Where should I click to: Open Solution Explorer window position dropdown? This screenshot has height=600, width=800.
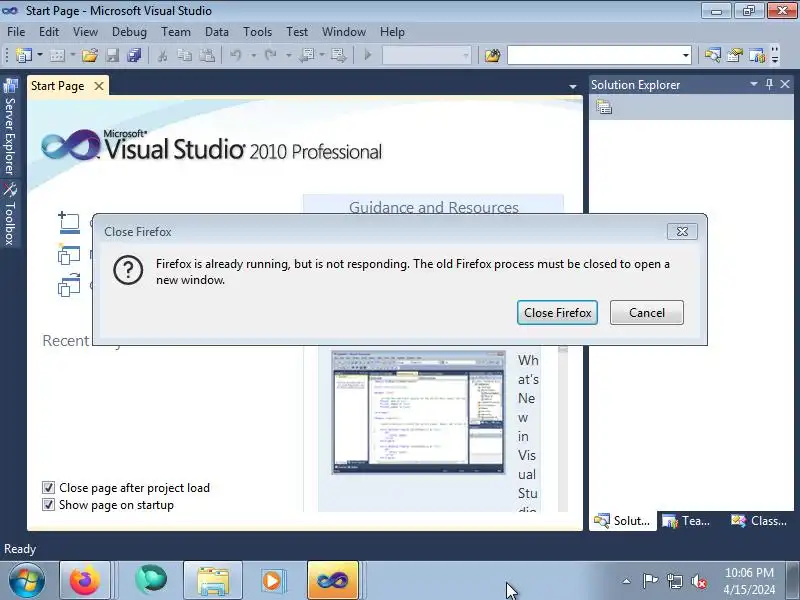(754, 84)
